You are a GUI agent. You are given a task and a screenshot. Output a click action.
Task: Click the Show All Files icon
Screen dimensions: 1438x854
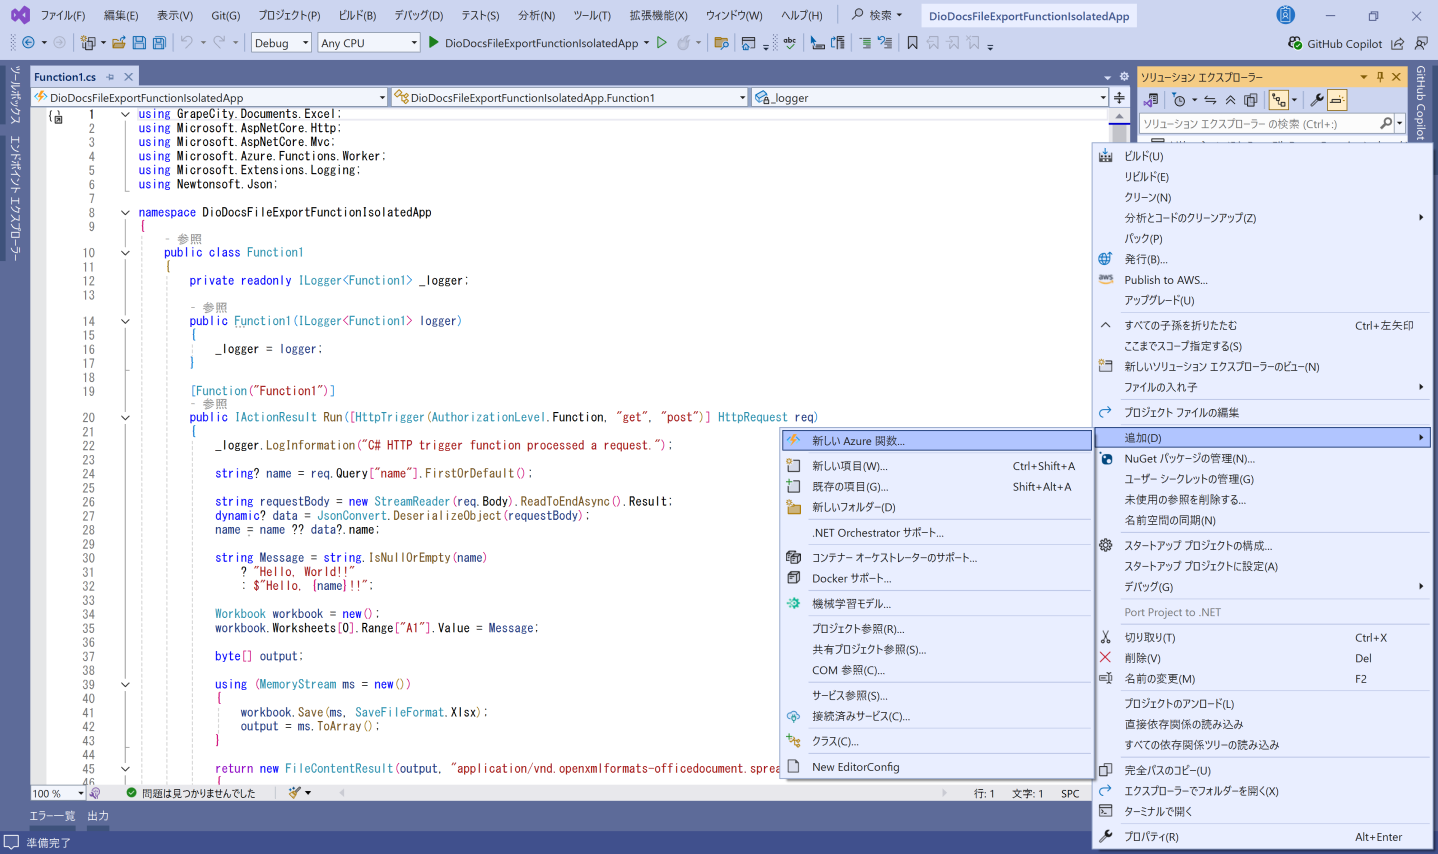point(1250,100)
